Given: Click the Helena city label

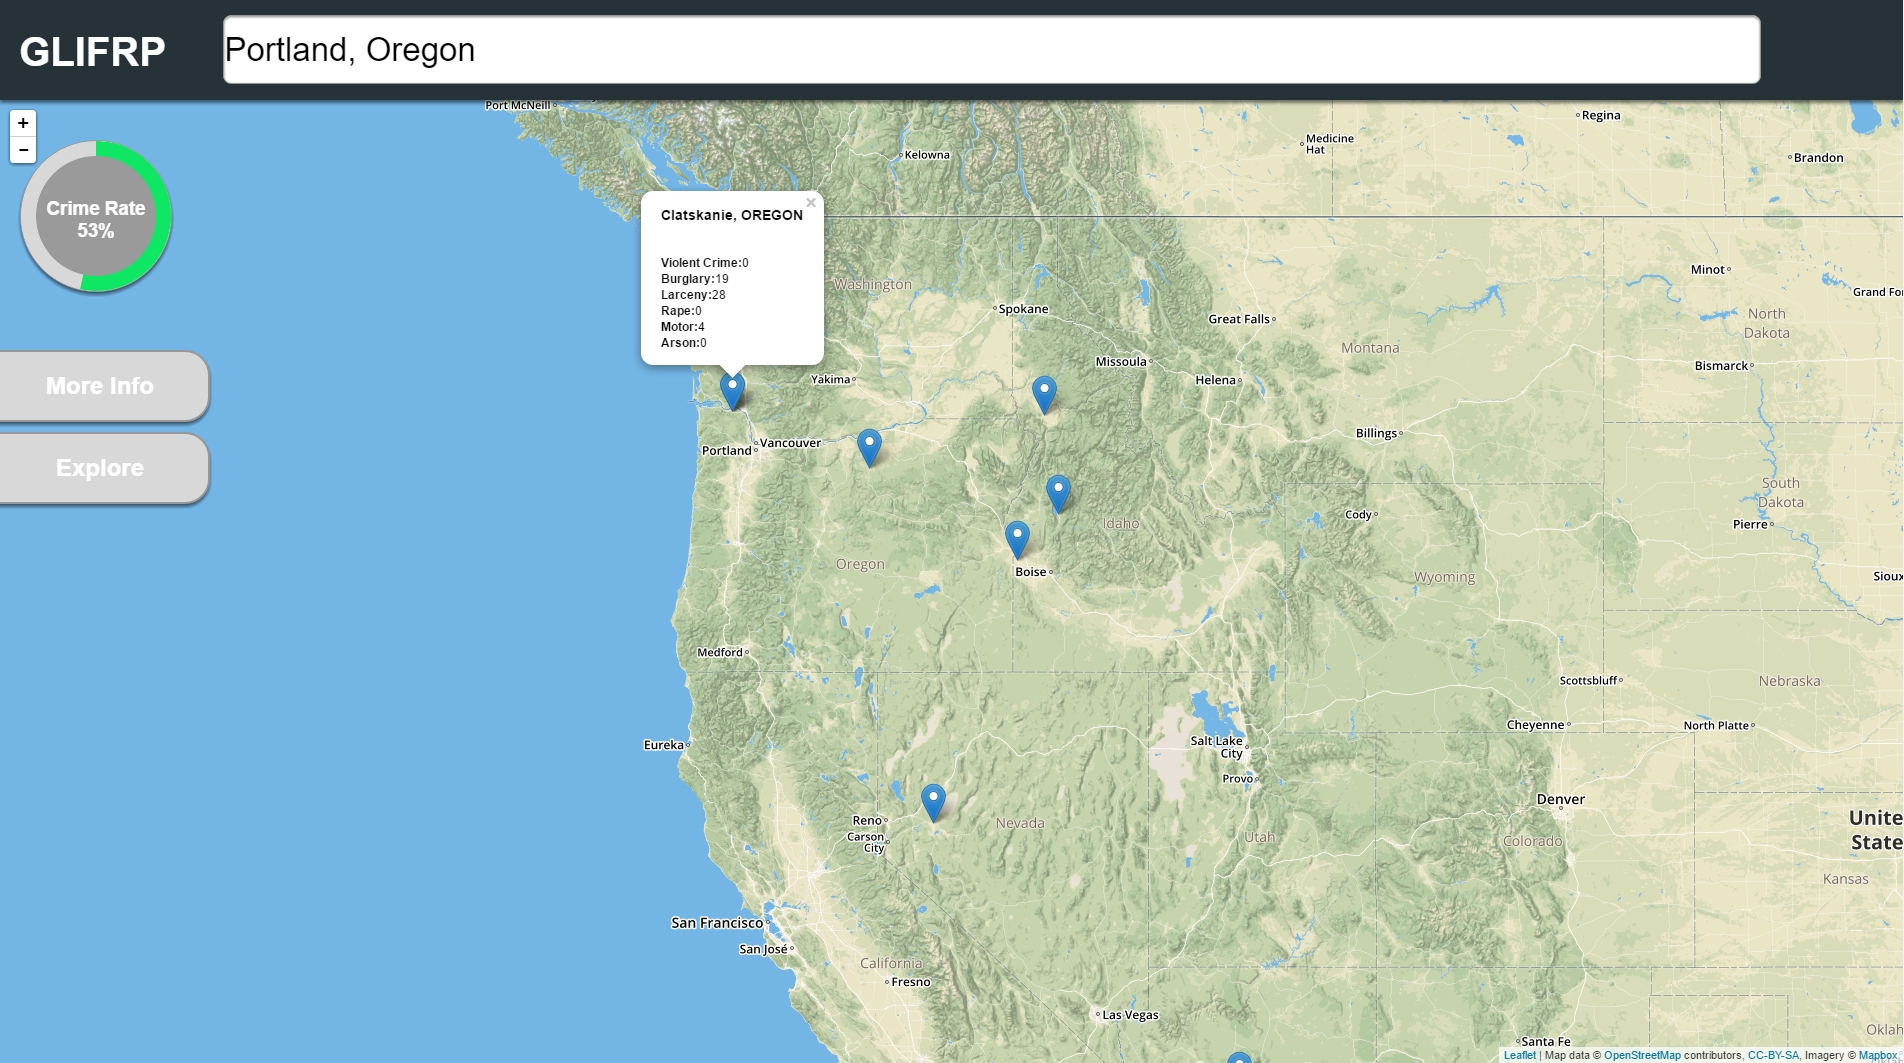Looking at the screenshot, I should tap(1215, 380).
